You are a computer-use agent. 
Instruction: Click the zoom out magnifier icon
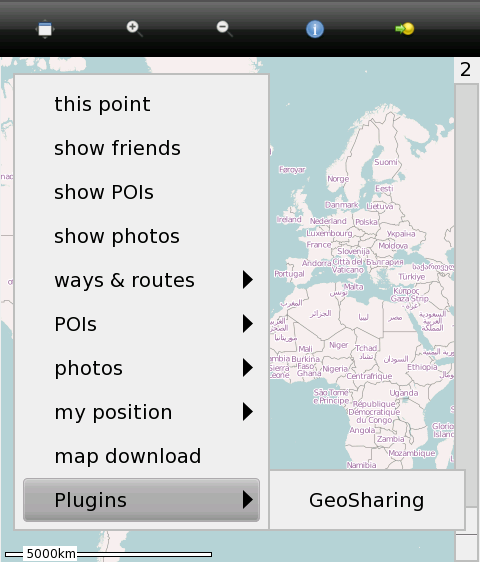coord(224,29)
